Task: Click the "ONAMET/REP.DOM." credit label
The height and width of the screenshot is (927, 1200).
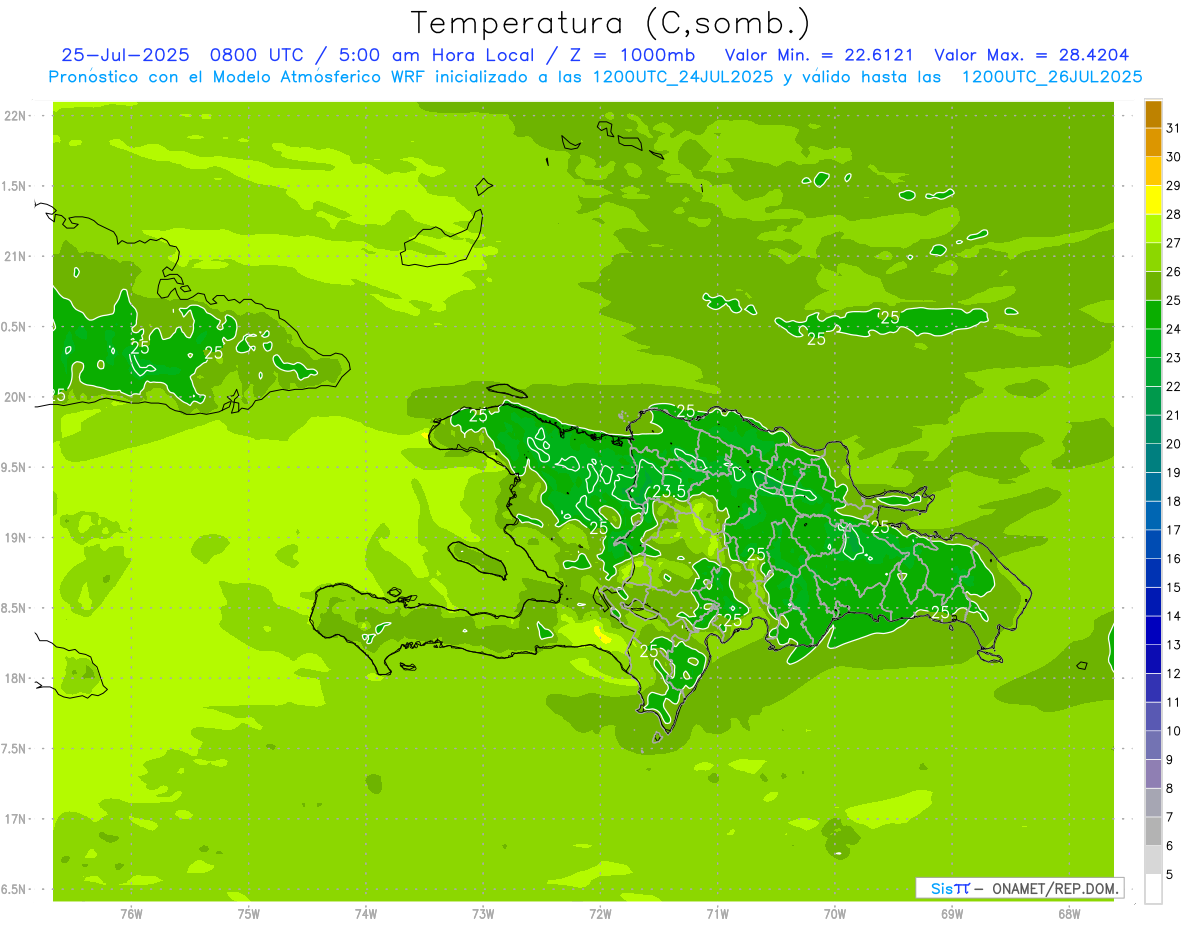Action: [x=1054, y=888]
